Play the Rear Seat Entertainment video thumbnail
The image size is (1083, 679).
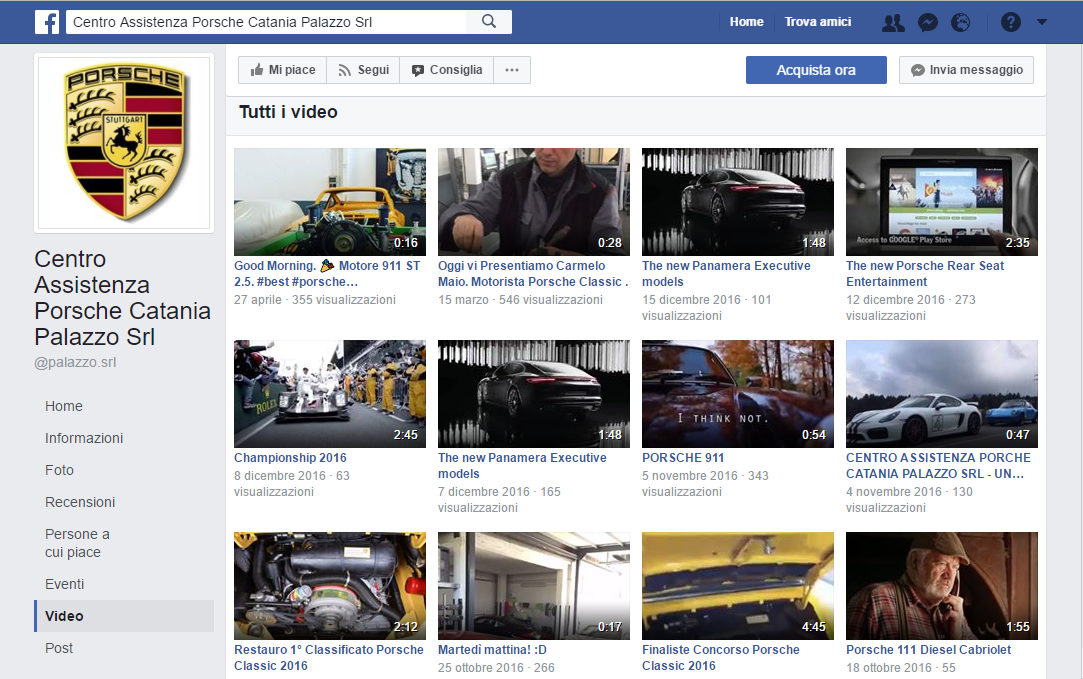click(942, 202)
